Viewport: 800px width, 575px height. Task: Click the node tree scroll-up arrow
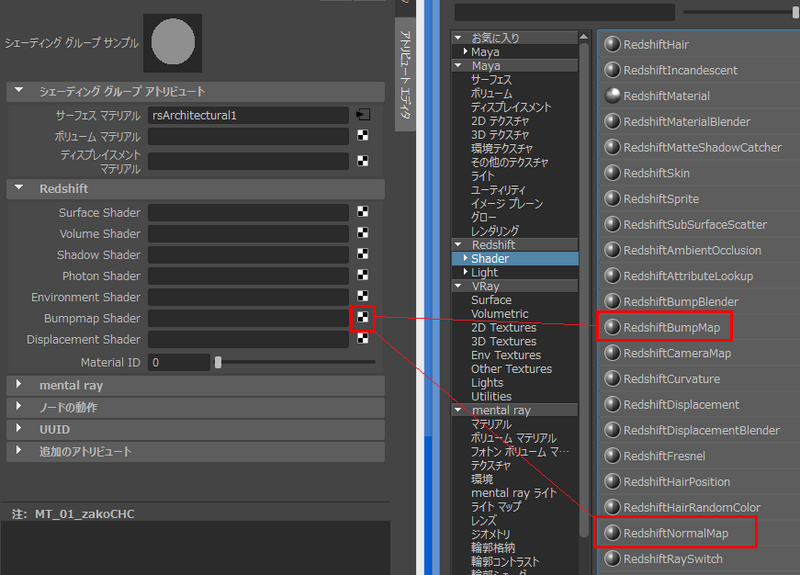click(x=584, y=37)
